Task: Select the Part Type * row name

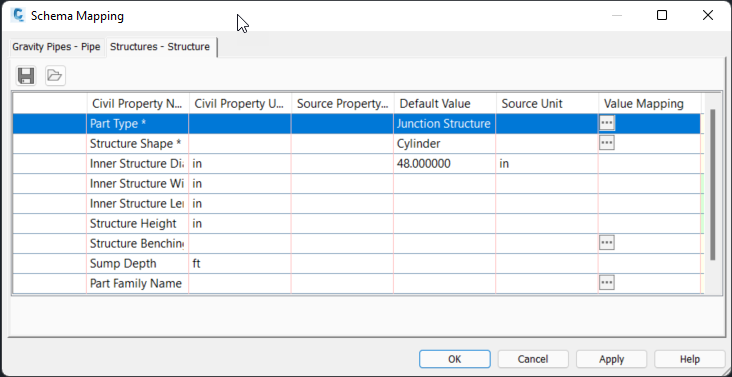Action: pyautogui.click(x=138, y=124)
